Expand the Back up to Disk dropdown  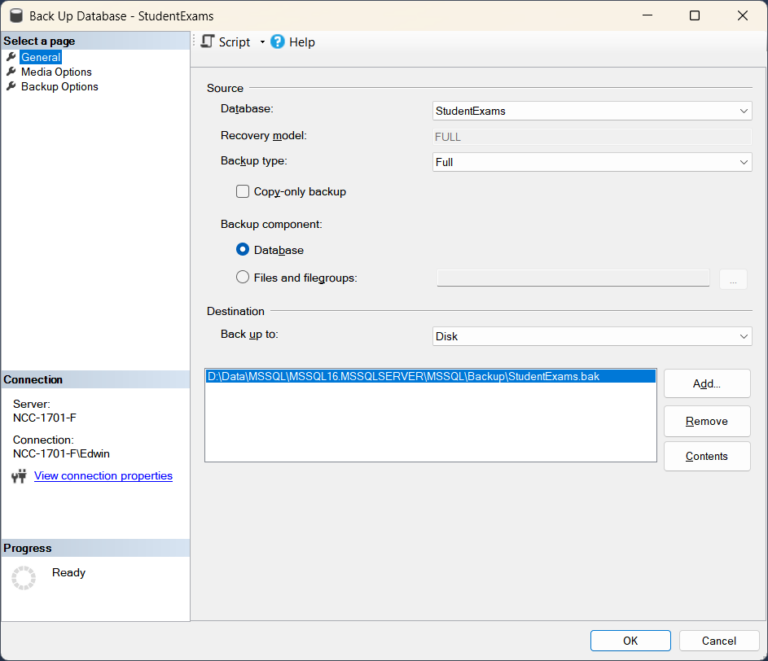tap(591, 337)
